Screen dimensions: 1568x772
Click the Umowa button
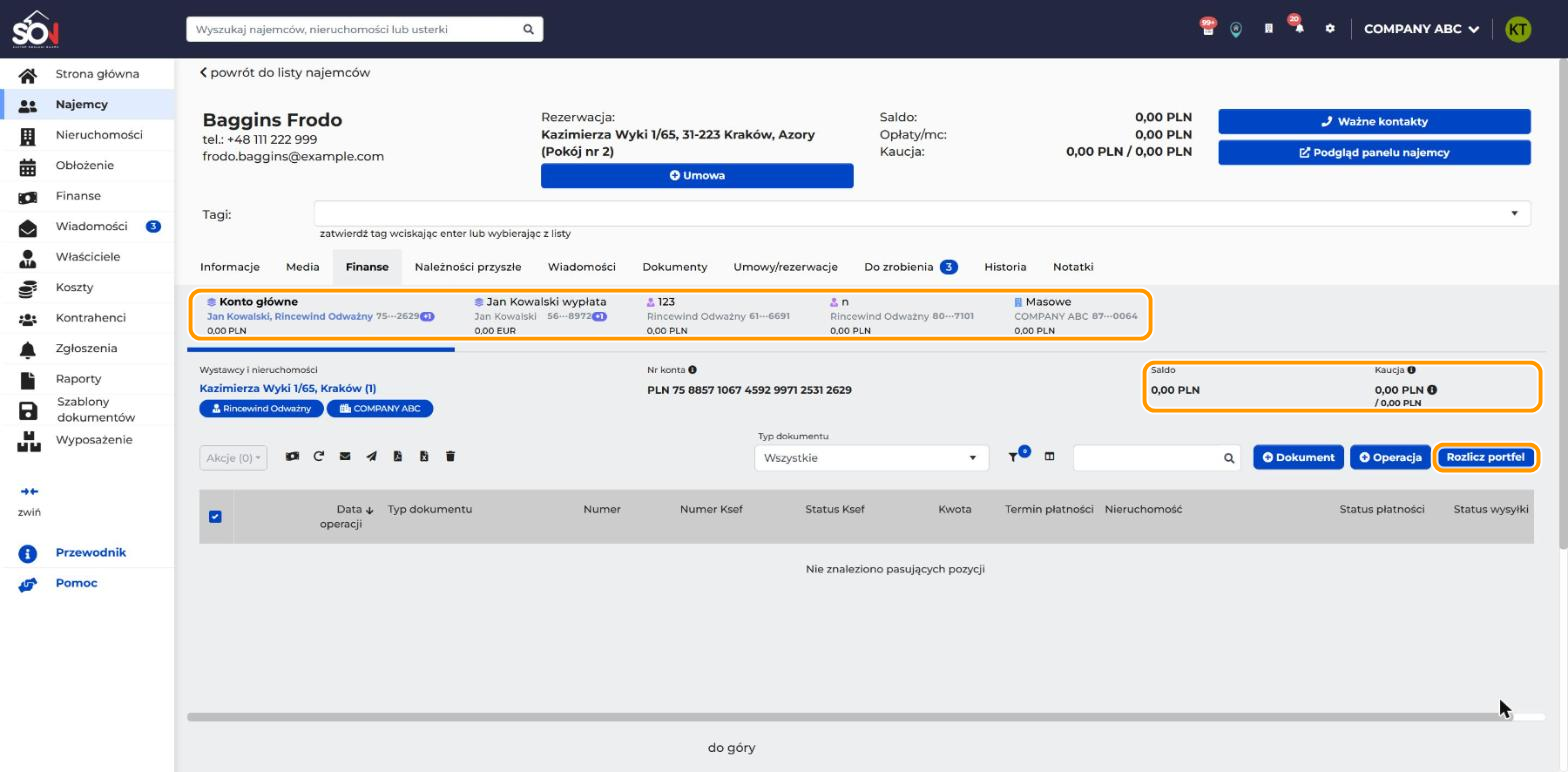pyautogui.click(x=697, y=175)
